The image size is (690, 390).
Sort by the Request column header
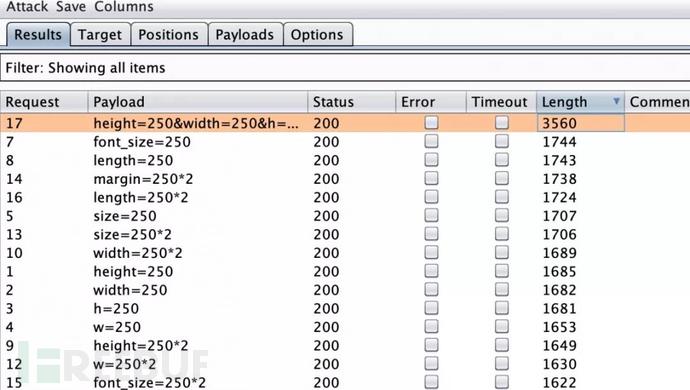[44, 102]
